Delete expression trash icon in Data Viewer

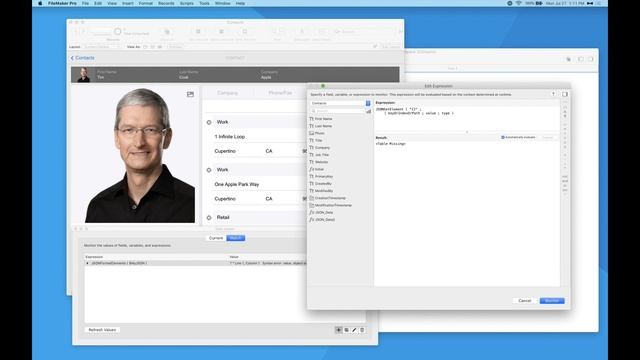[x=362, y=330]
